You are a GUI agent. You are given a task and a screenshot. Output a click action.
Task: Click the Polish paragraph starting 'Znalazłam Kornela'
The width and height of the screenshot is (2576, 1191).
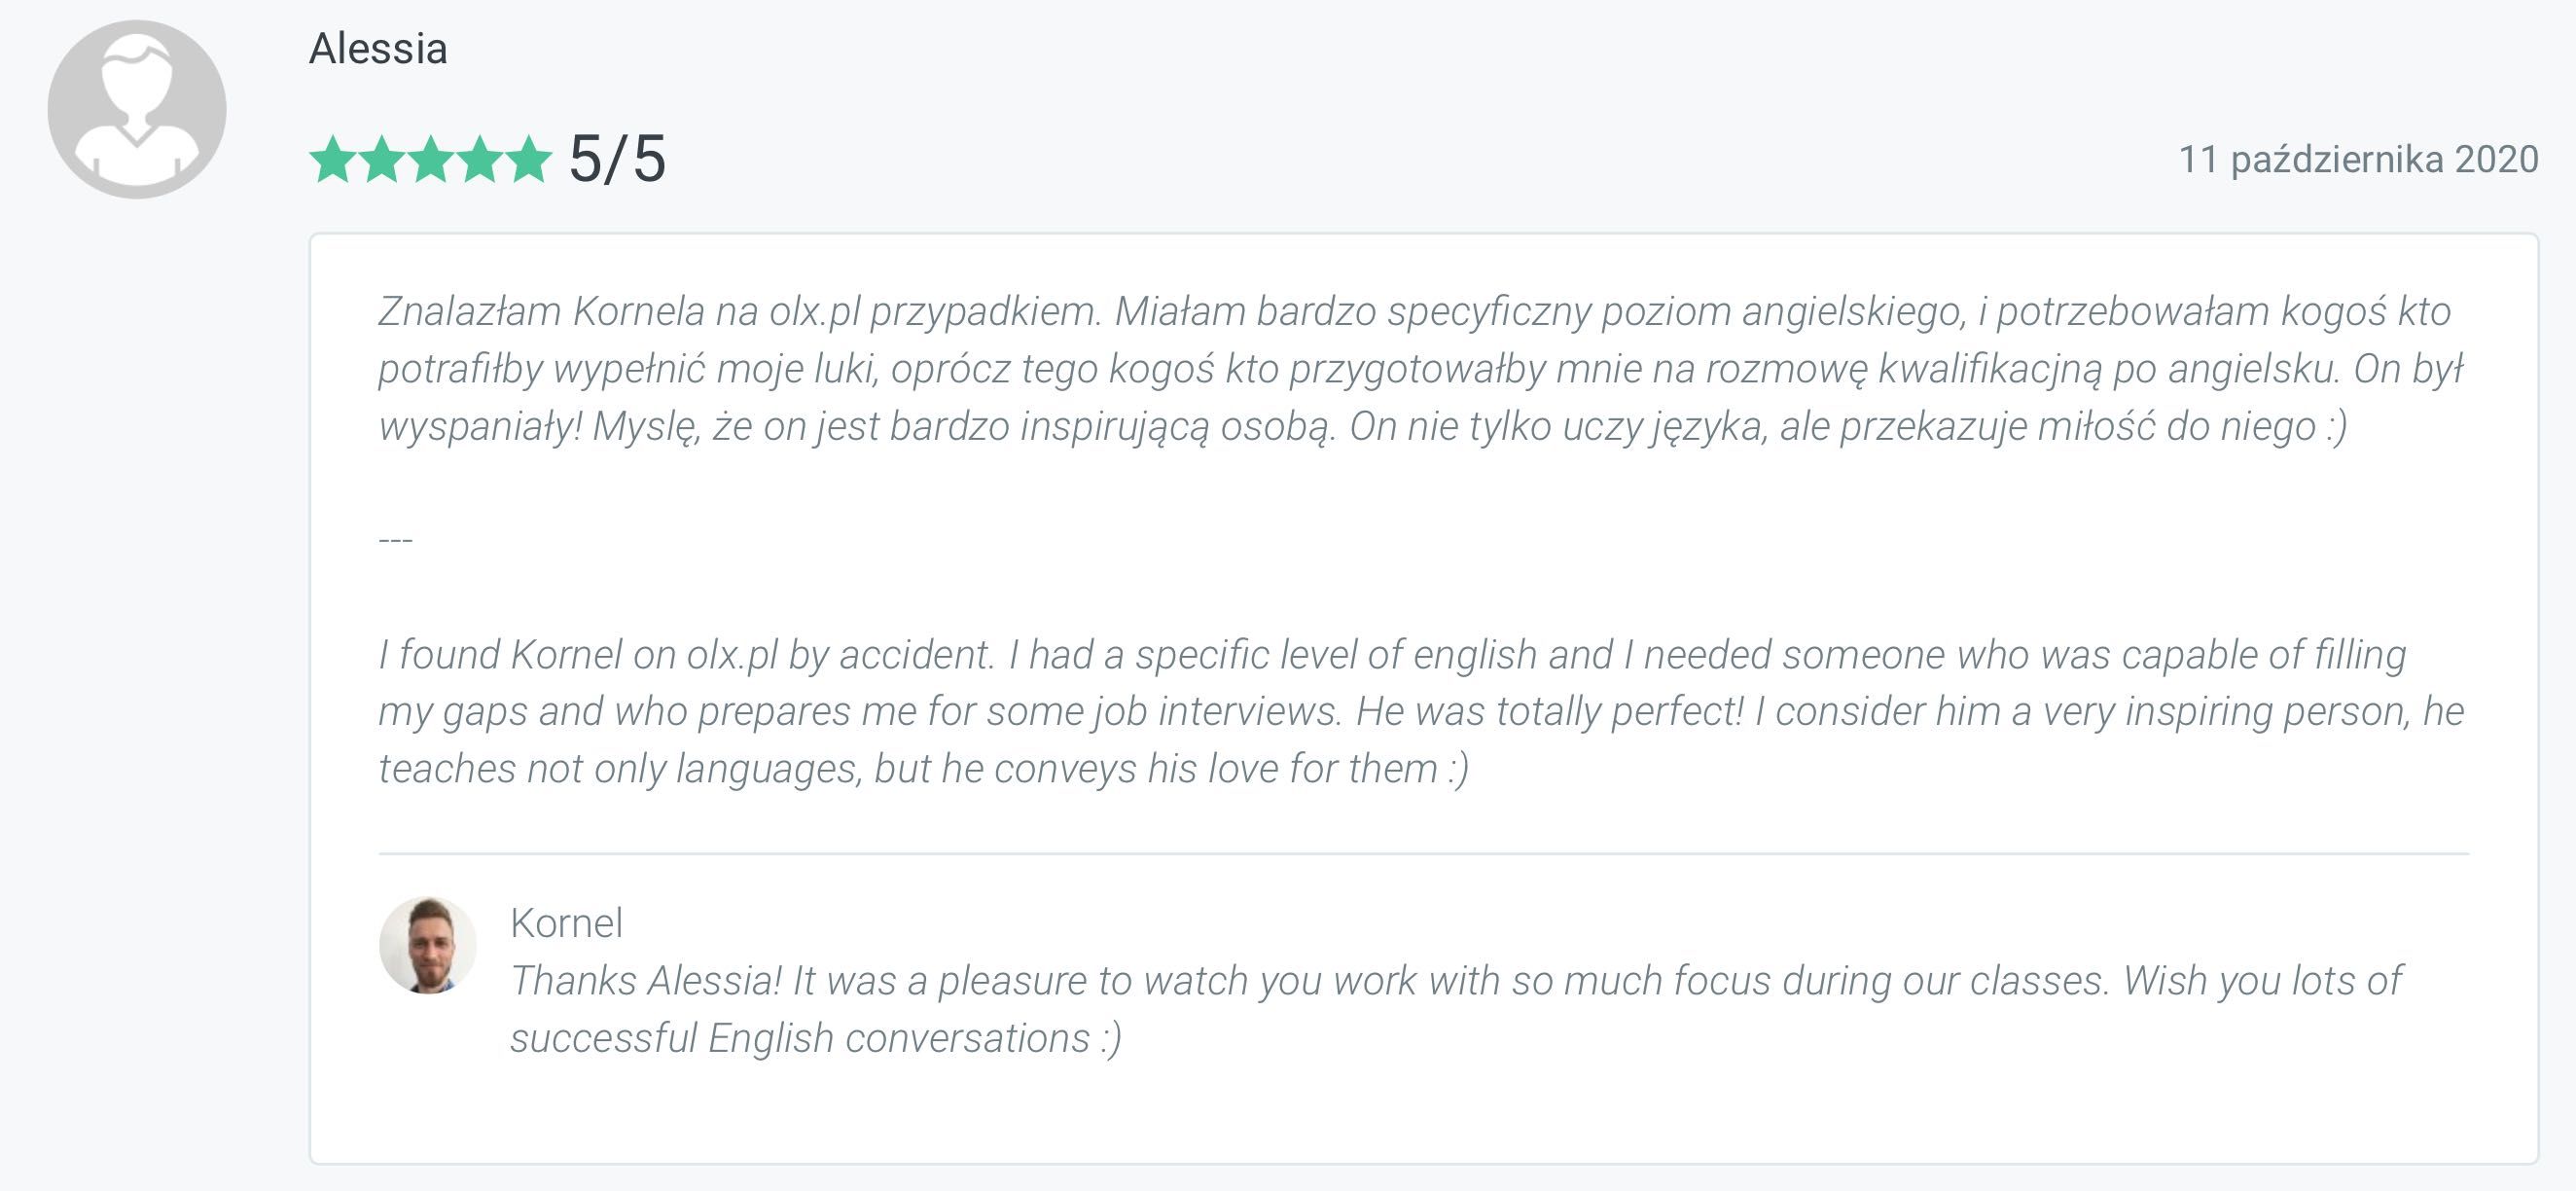[x=1420, y=368]
